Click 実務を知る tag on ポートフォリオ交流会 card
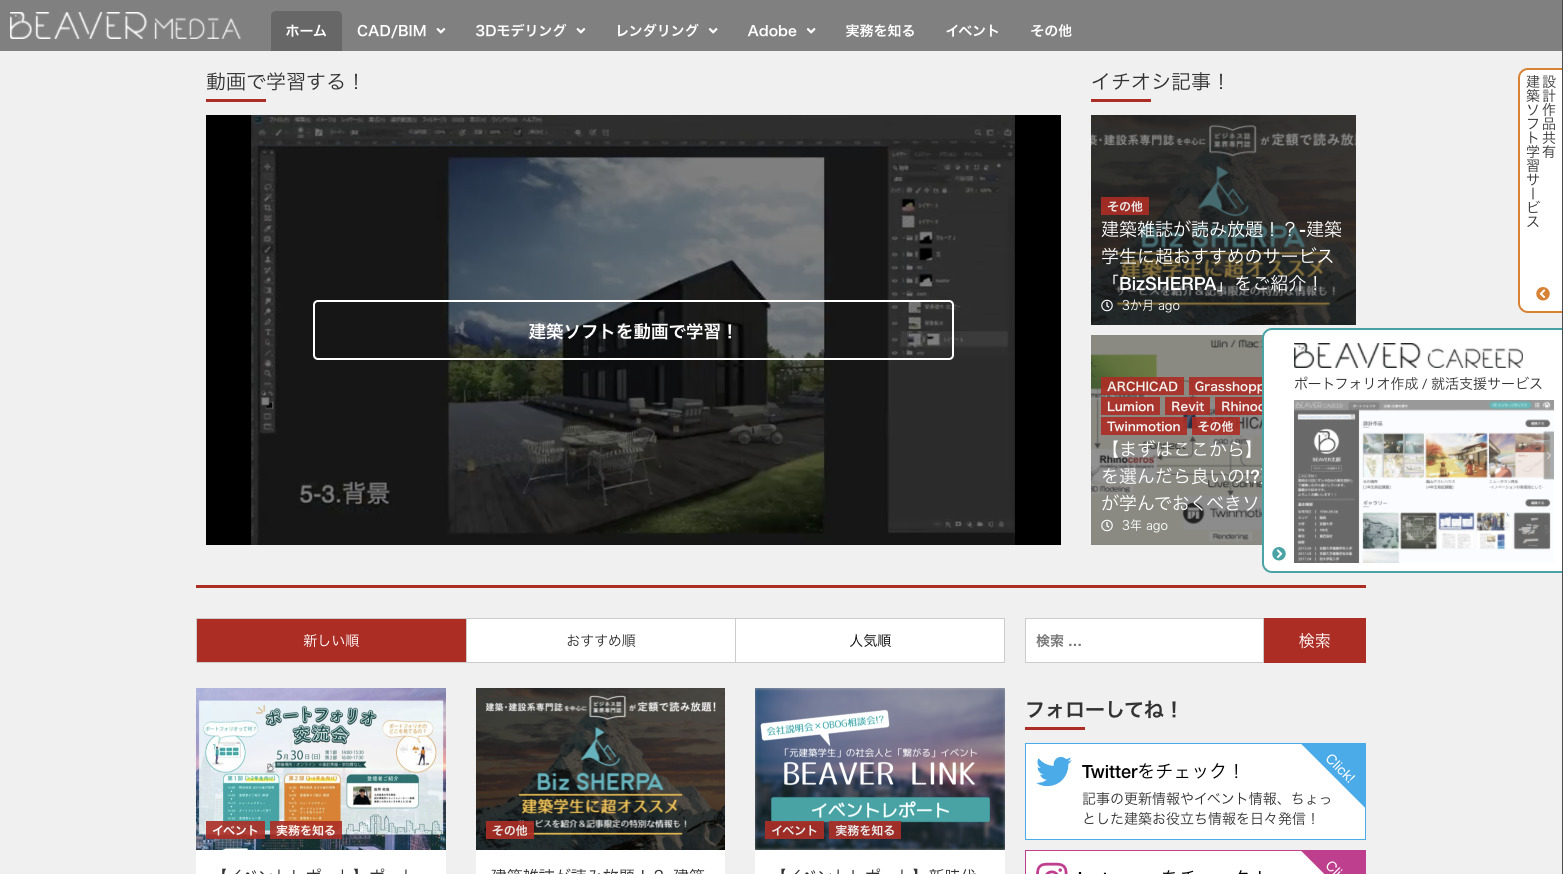 pyautogui.click(x=306, y=830)
